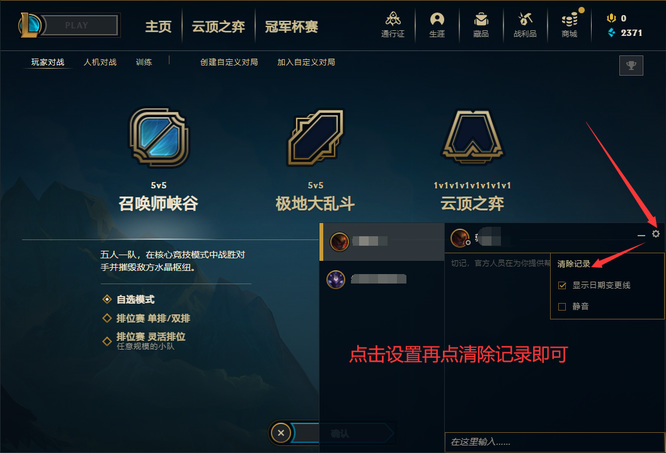Open the 商城 store icon

pos(570,25)
